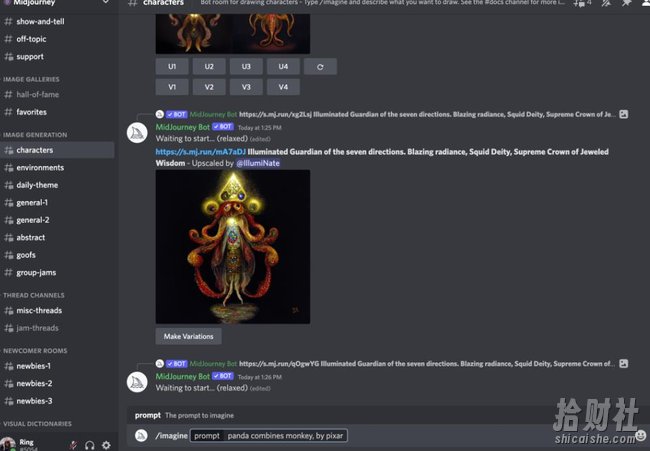Open the s.mj.run/mA7aDJ link
Viewport: 650px width, 451px height.
(201, 152)
